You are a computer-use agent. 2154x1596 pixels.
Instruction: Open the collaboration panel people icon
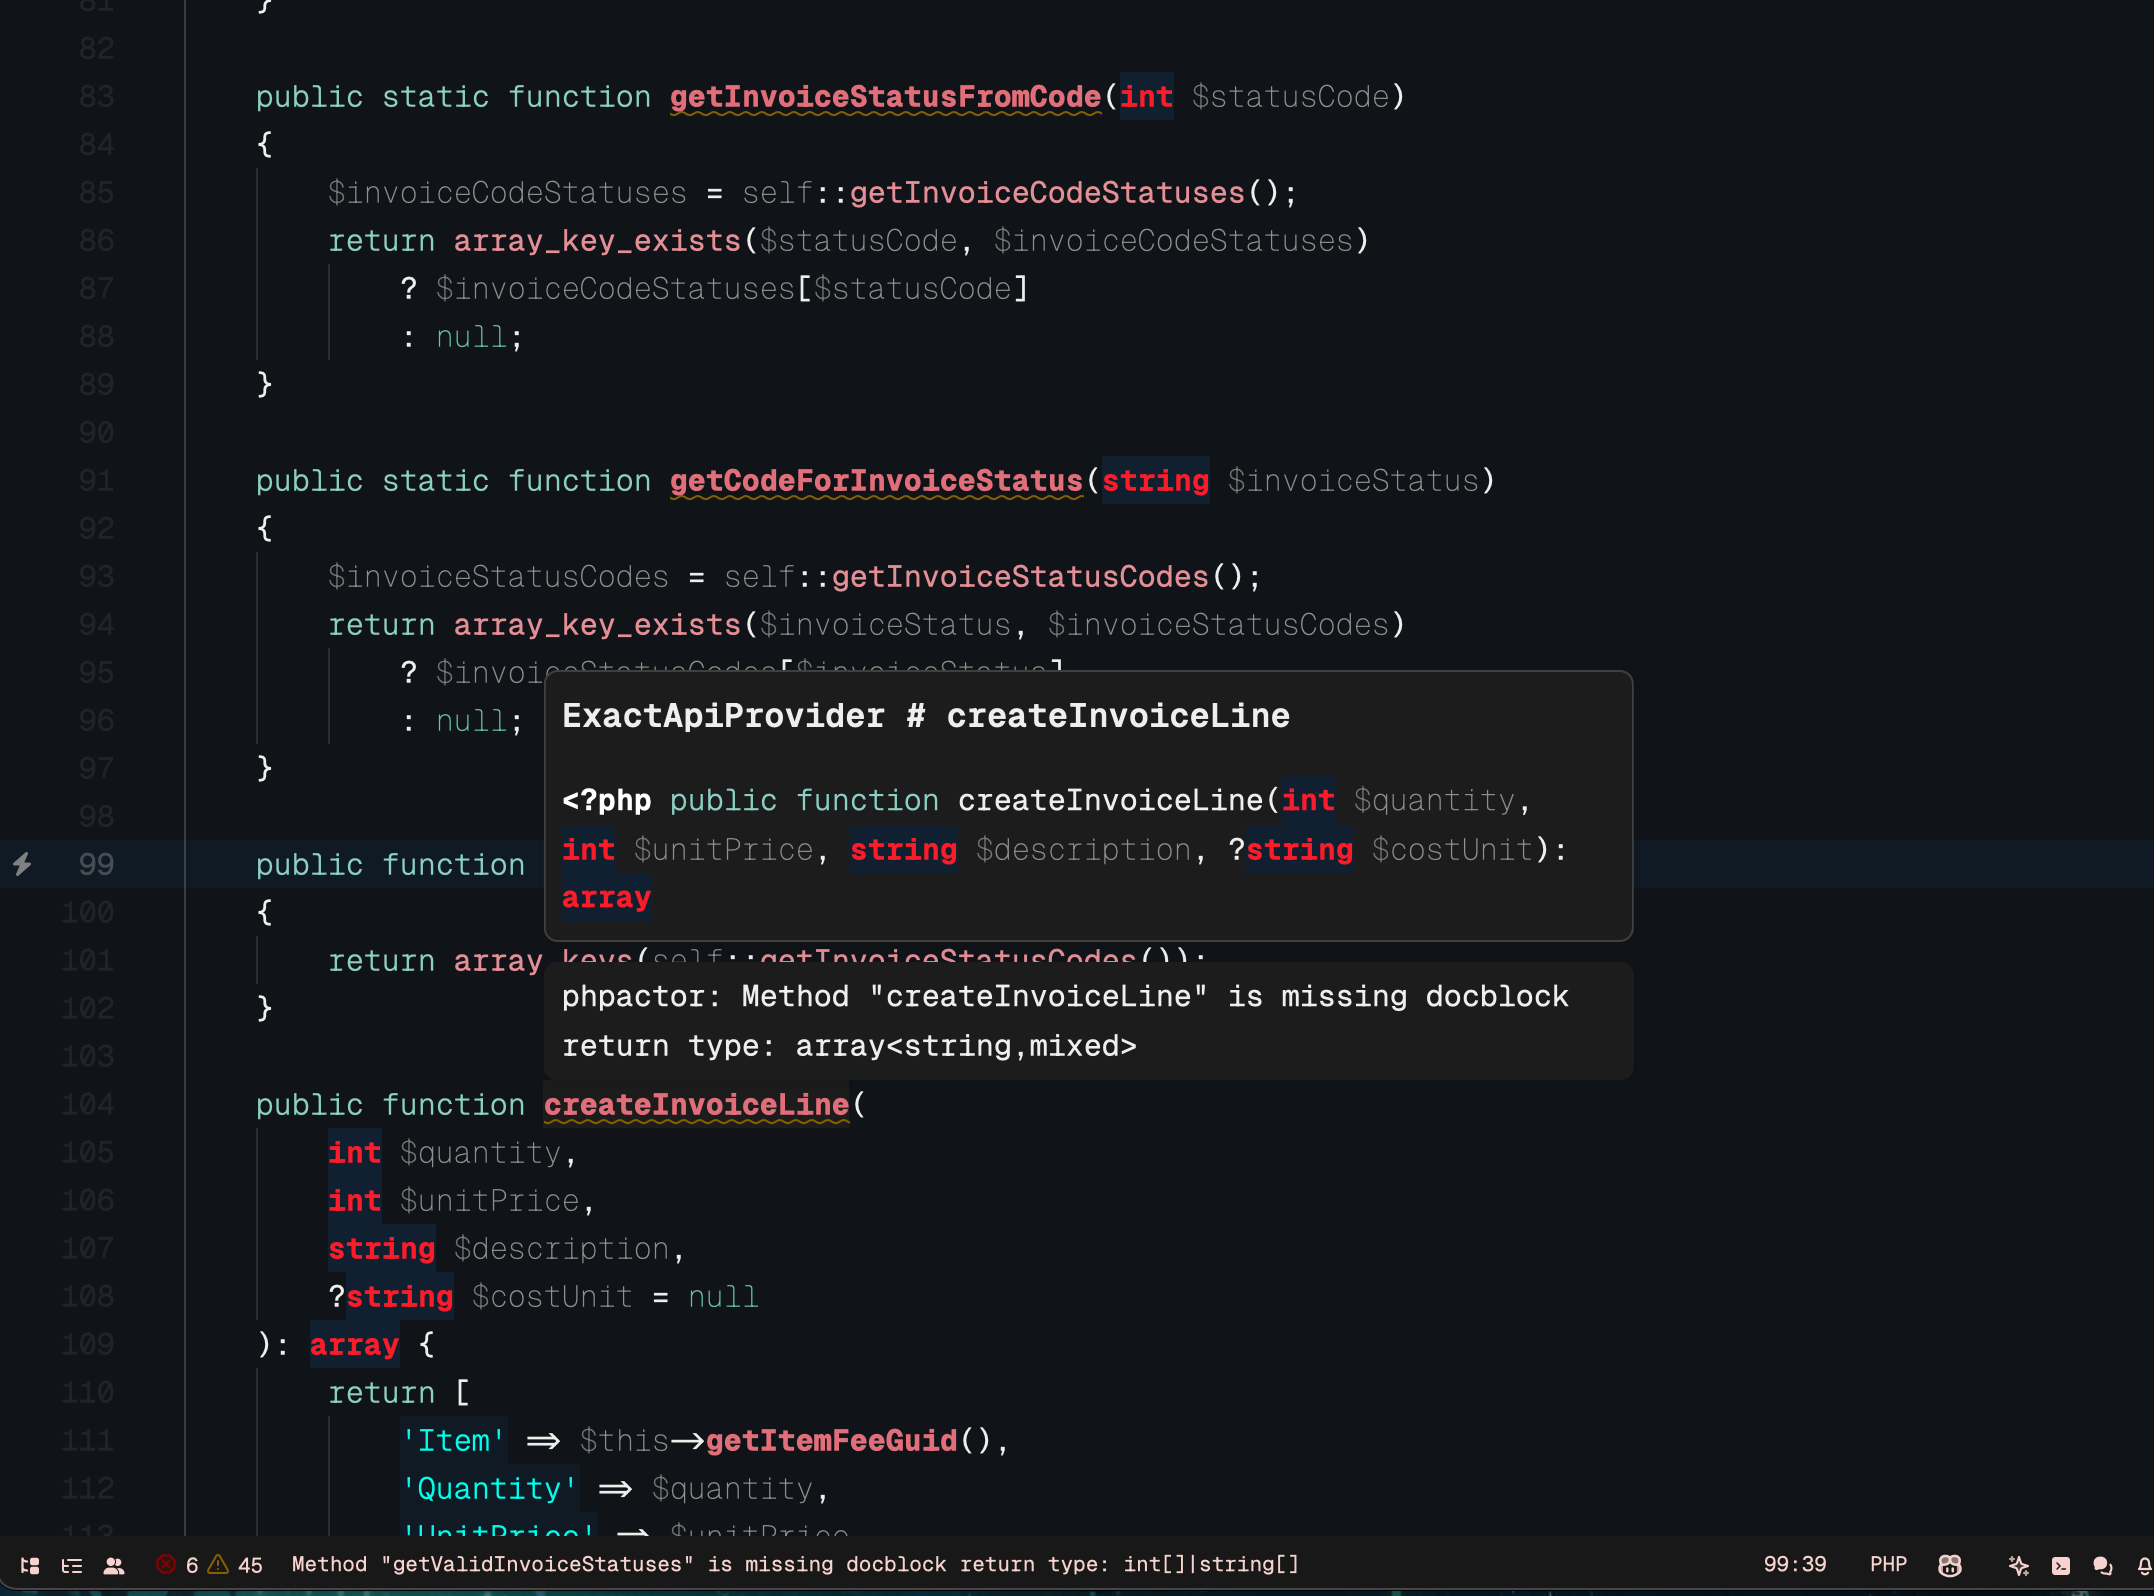[x=114, y=1565]
